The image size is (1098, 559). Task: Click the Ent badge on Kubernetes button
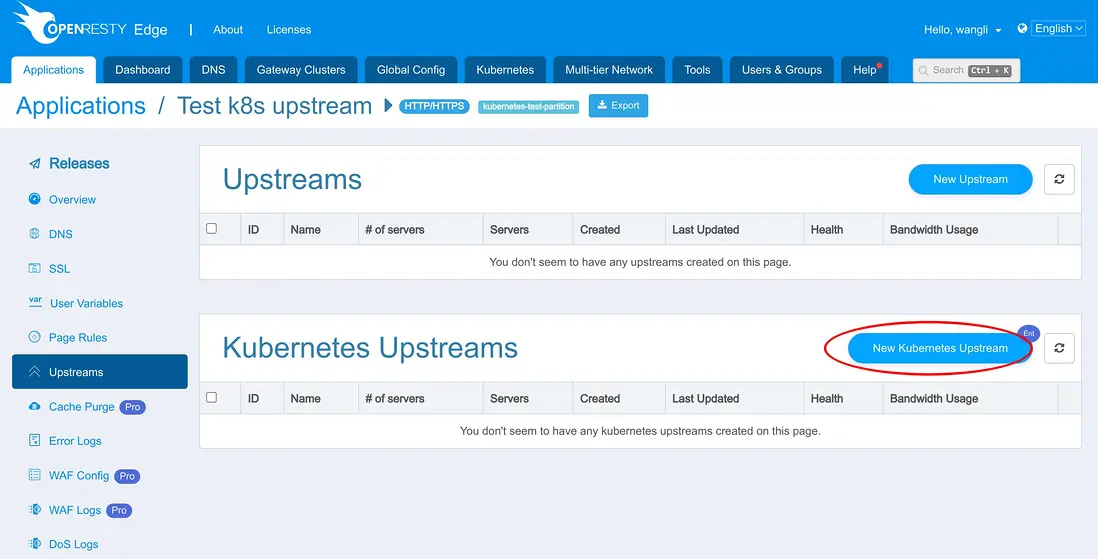pyautogui.click(x=1029, y=334)
